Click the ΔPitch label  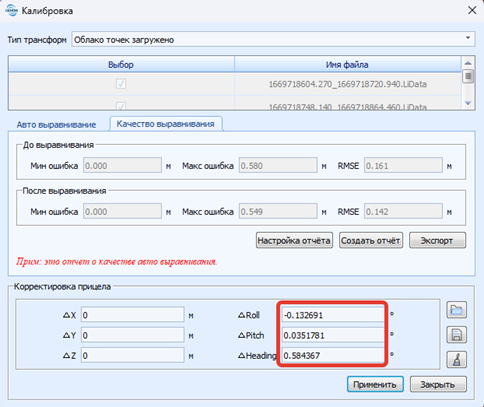251,335
